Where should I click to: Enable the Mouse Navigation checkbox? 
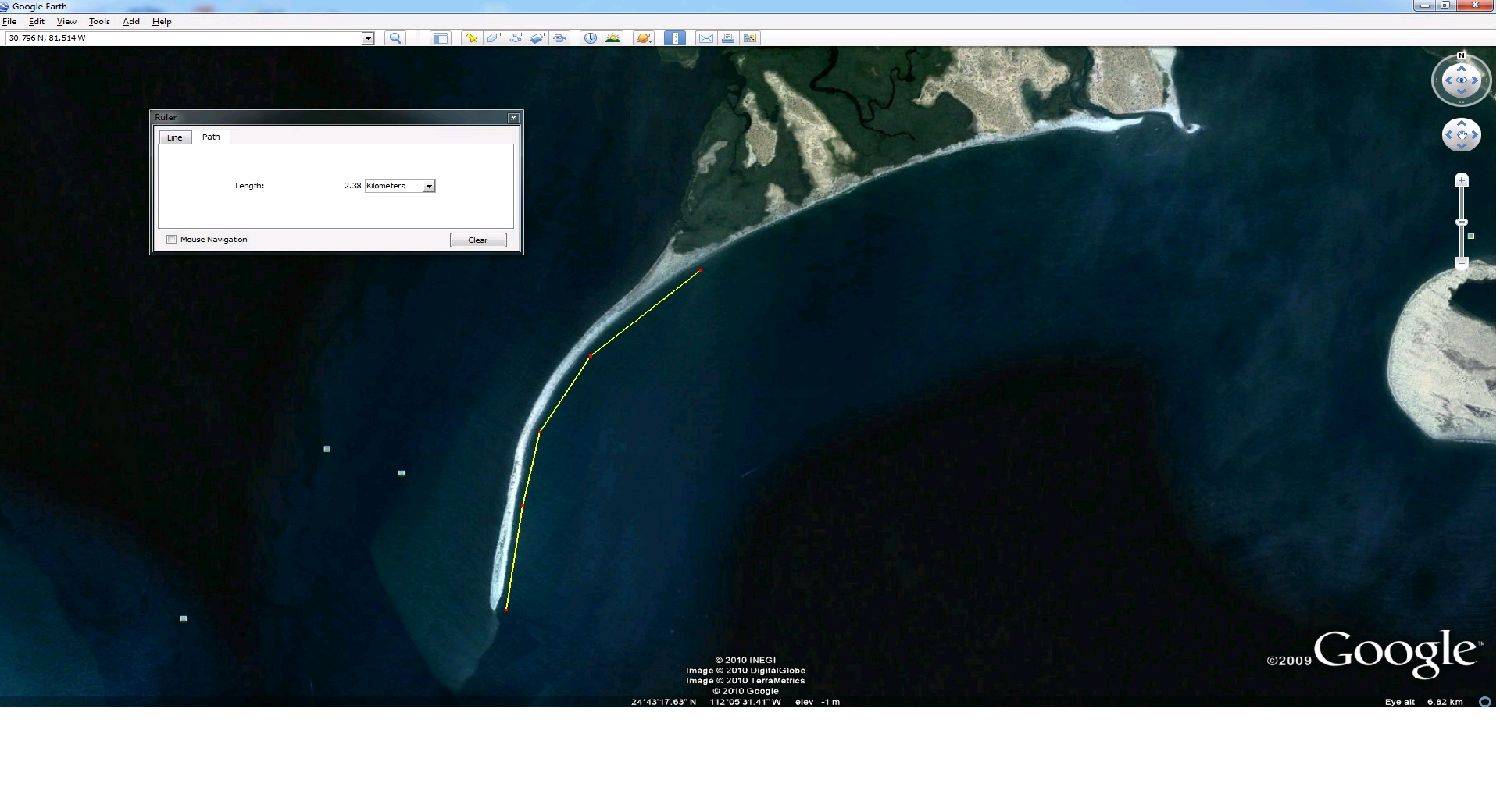(172, 240)
